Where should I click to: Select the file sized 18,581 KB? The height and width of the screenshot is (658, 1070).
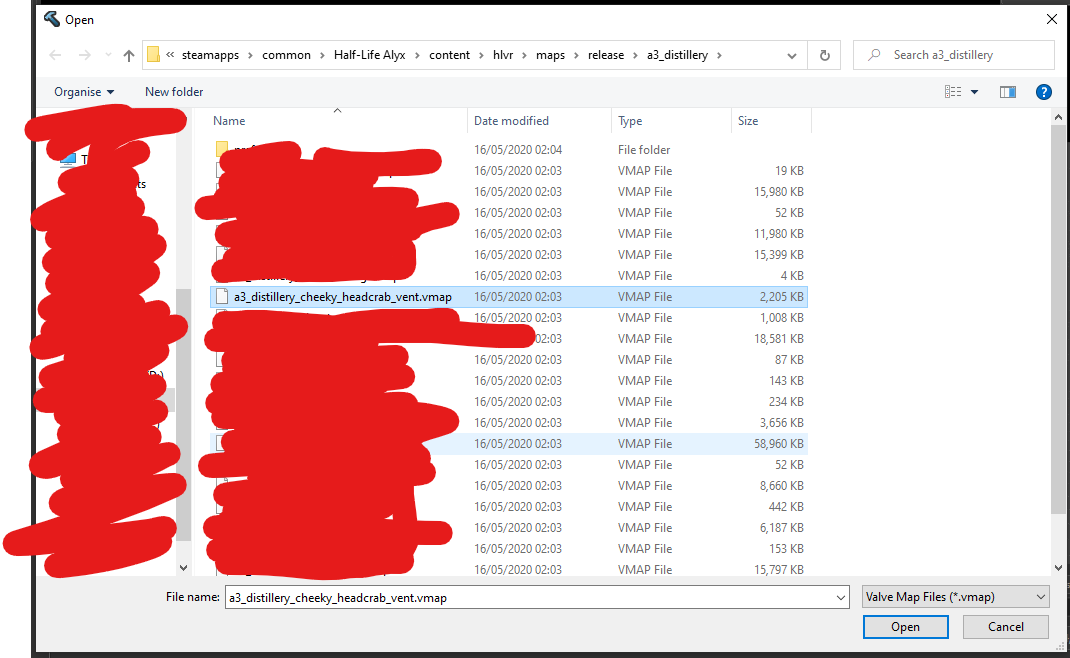click(x=509, y=339)
